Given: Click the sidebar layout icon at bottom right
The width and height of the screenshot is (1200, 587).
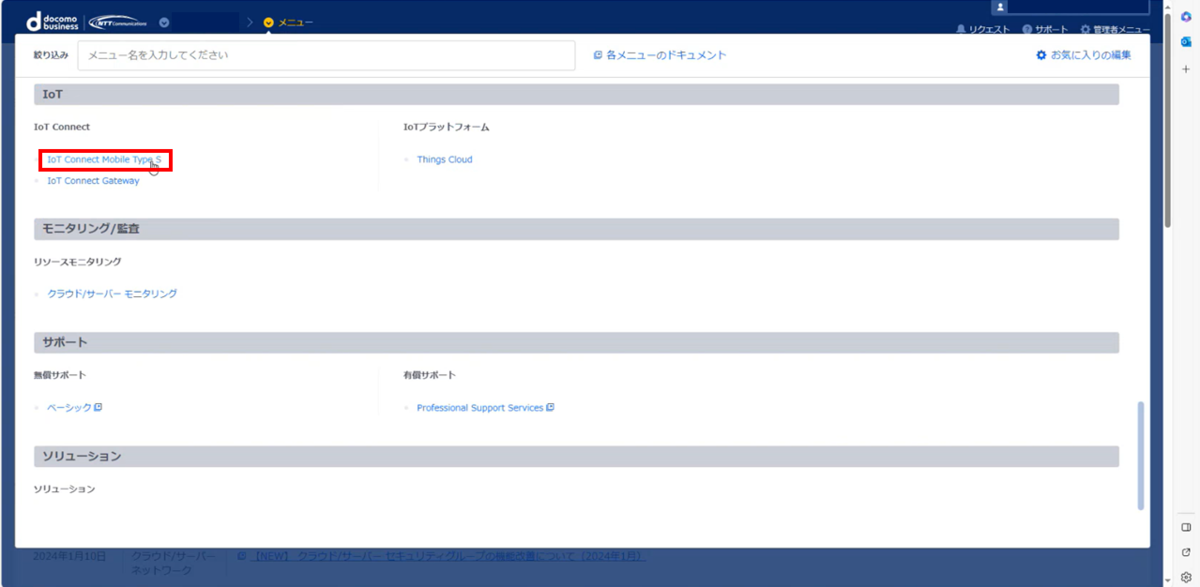Looking at the screenshot, I should (1186, 527).
